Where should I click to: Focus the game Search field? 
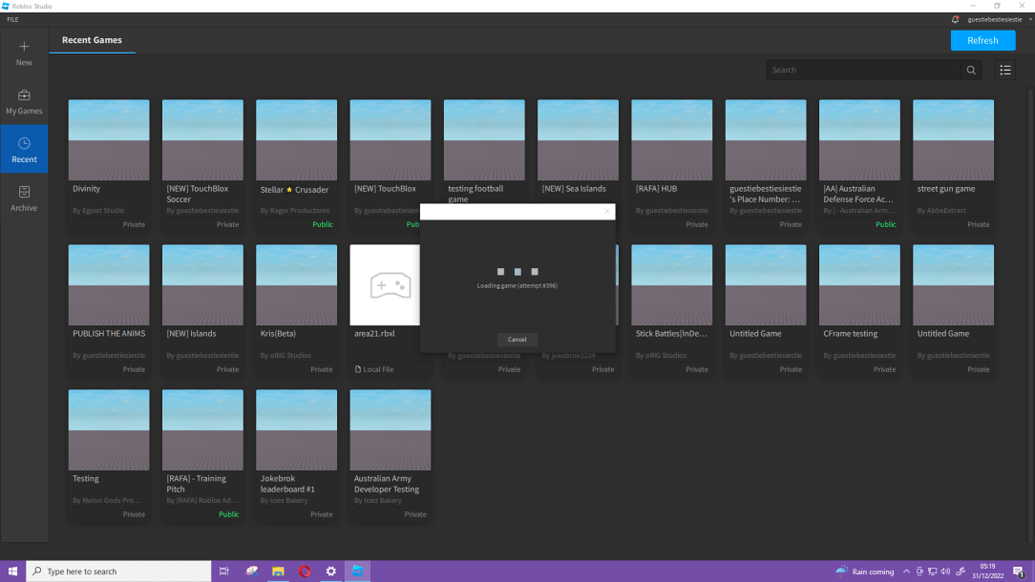(x=863, y=70)
